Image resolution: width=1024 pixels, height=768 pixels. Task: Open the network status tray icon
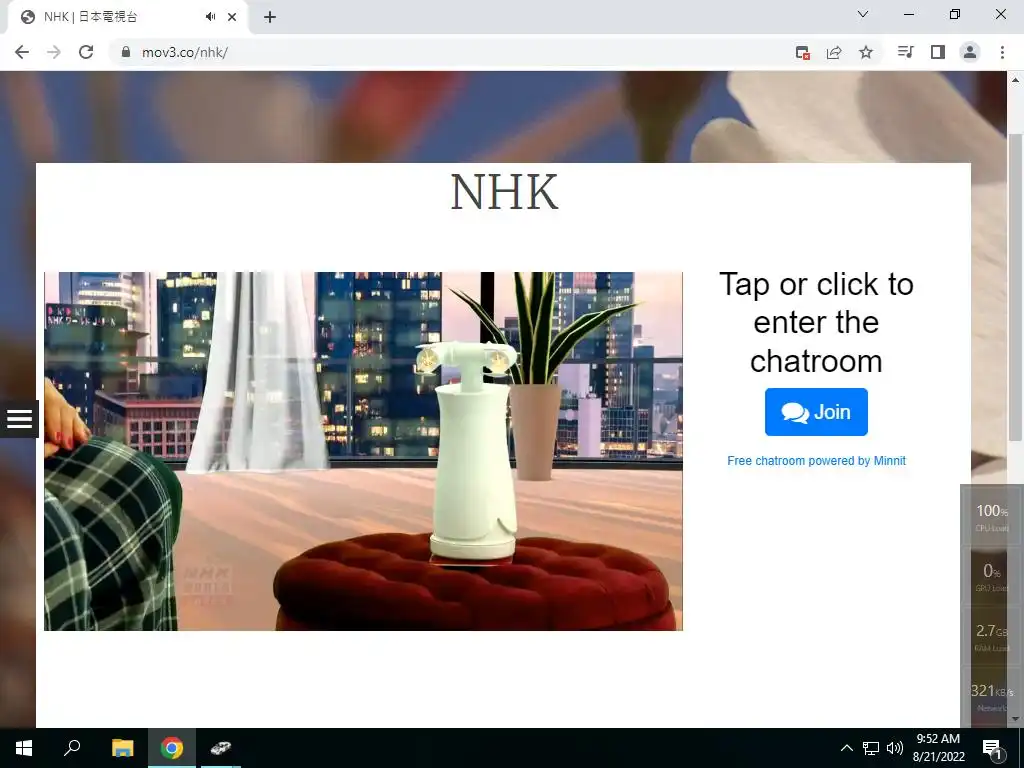[871, 748]
